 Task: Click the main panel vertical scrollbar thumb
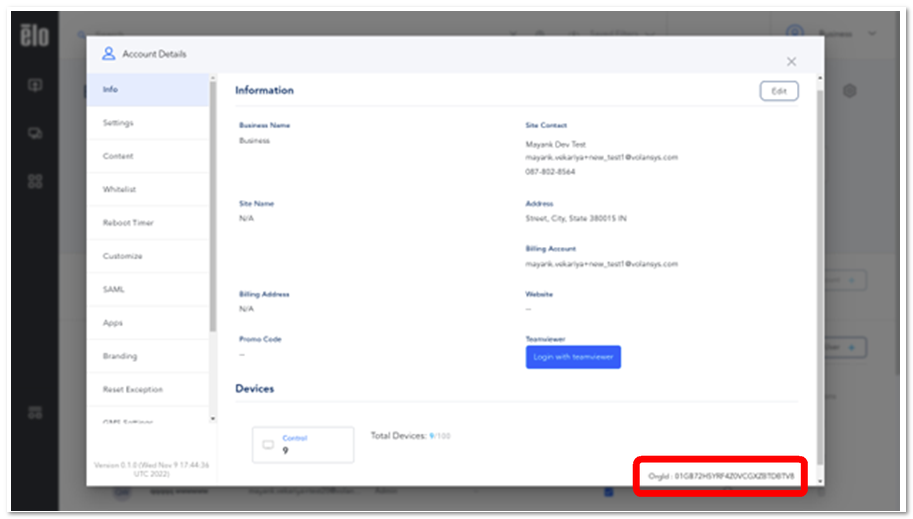(820, 277)
